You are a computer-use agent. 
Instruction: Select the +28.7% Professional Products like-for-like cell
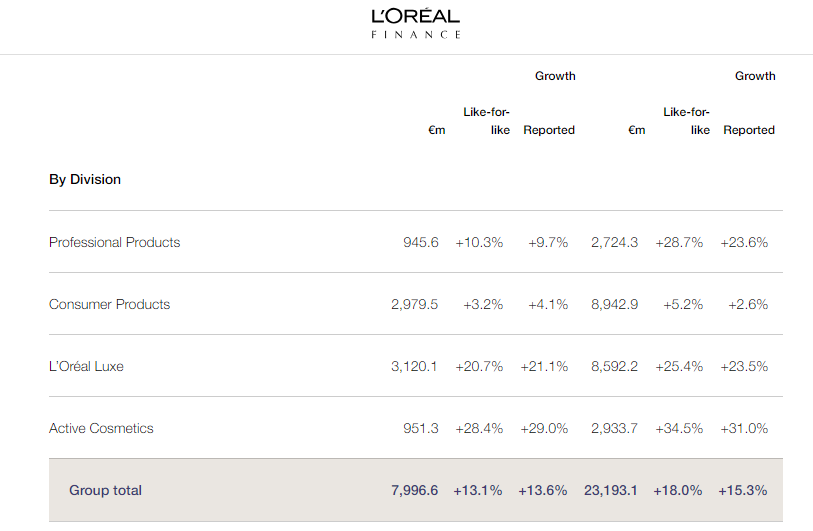(679, 242)
